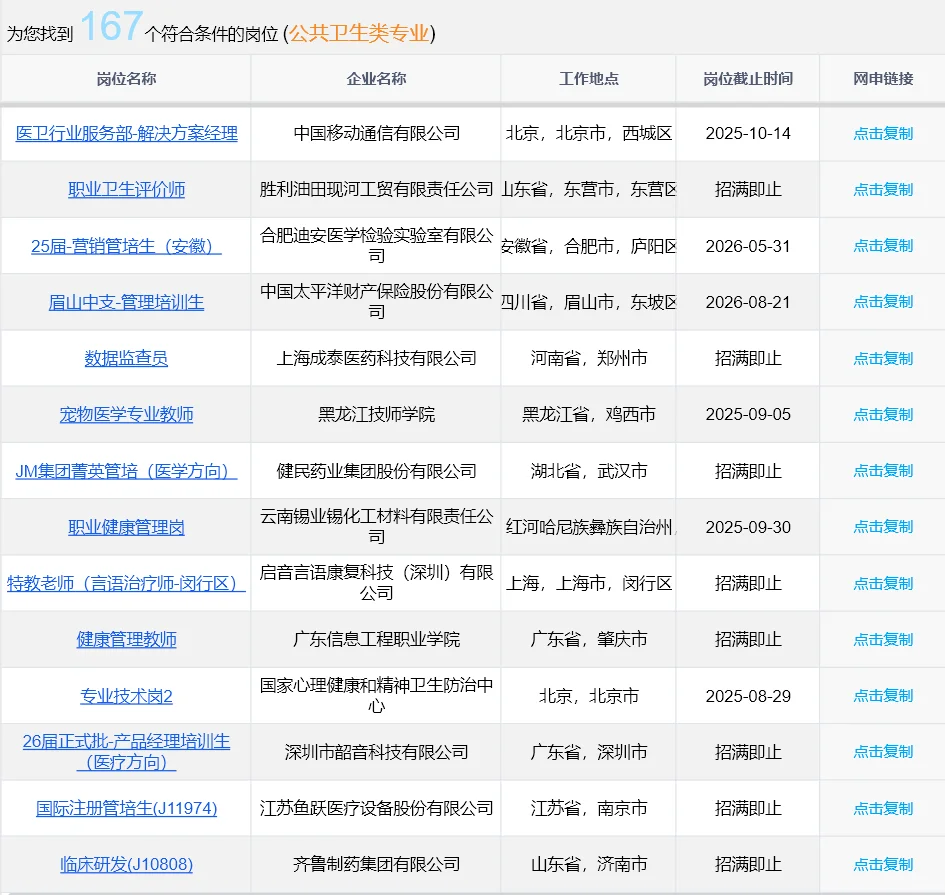Open the 职业卫生评价师 job link
Image resolution: width=945 pixels, height=895 pixels.
point(127,189)
